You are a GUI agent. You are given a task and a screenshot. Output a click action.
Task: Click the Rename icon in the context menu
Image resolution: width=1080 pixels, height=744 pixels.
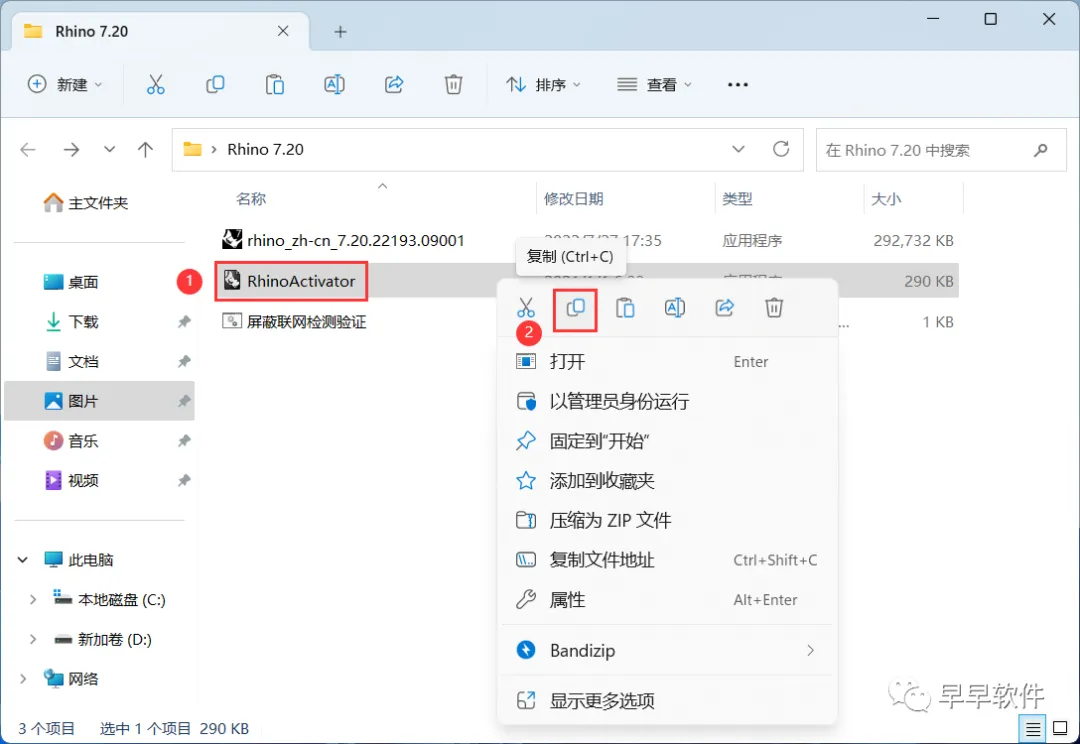click(x=675, y=308)
